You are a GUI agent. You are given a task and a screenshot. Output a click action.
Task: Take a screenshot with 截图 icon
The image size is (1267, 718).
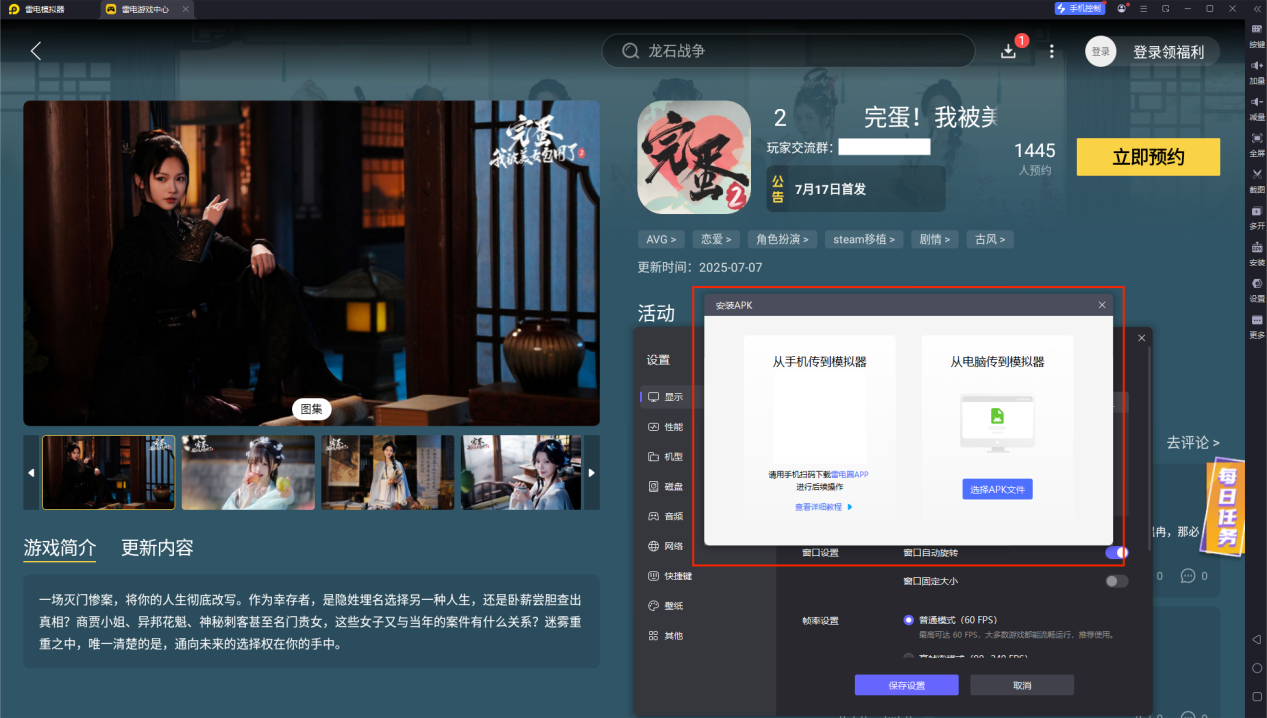1257,180
